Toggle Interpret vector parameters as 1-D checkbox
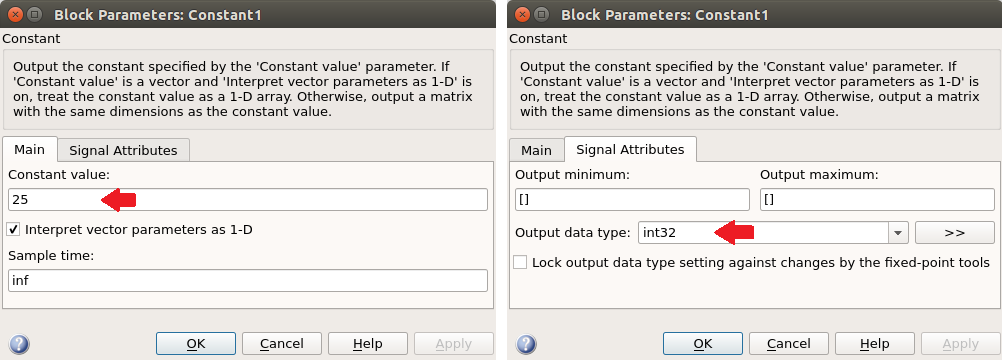 pyautogui.click(x=14, y=229)
